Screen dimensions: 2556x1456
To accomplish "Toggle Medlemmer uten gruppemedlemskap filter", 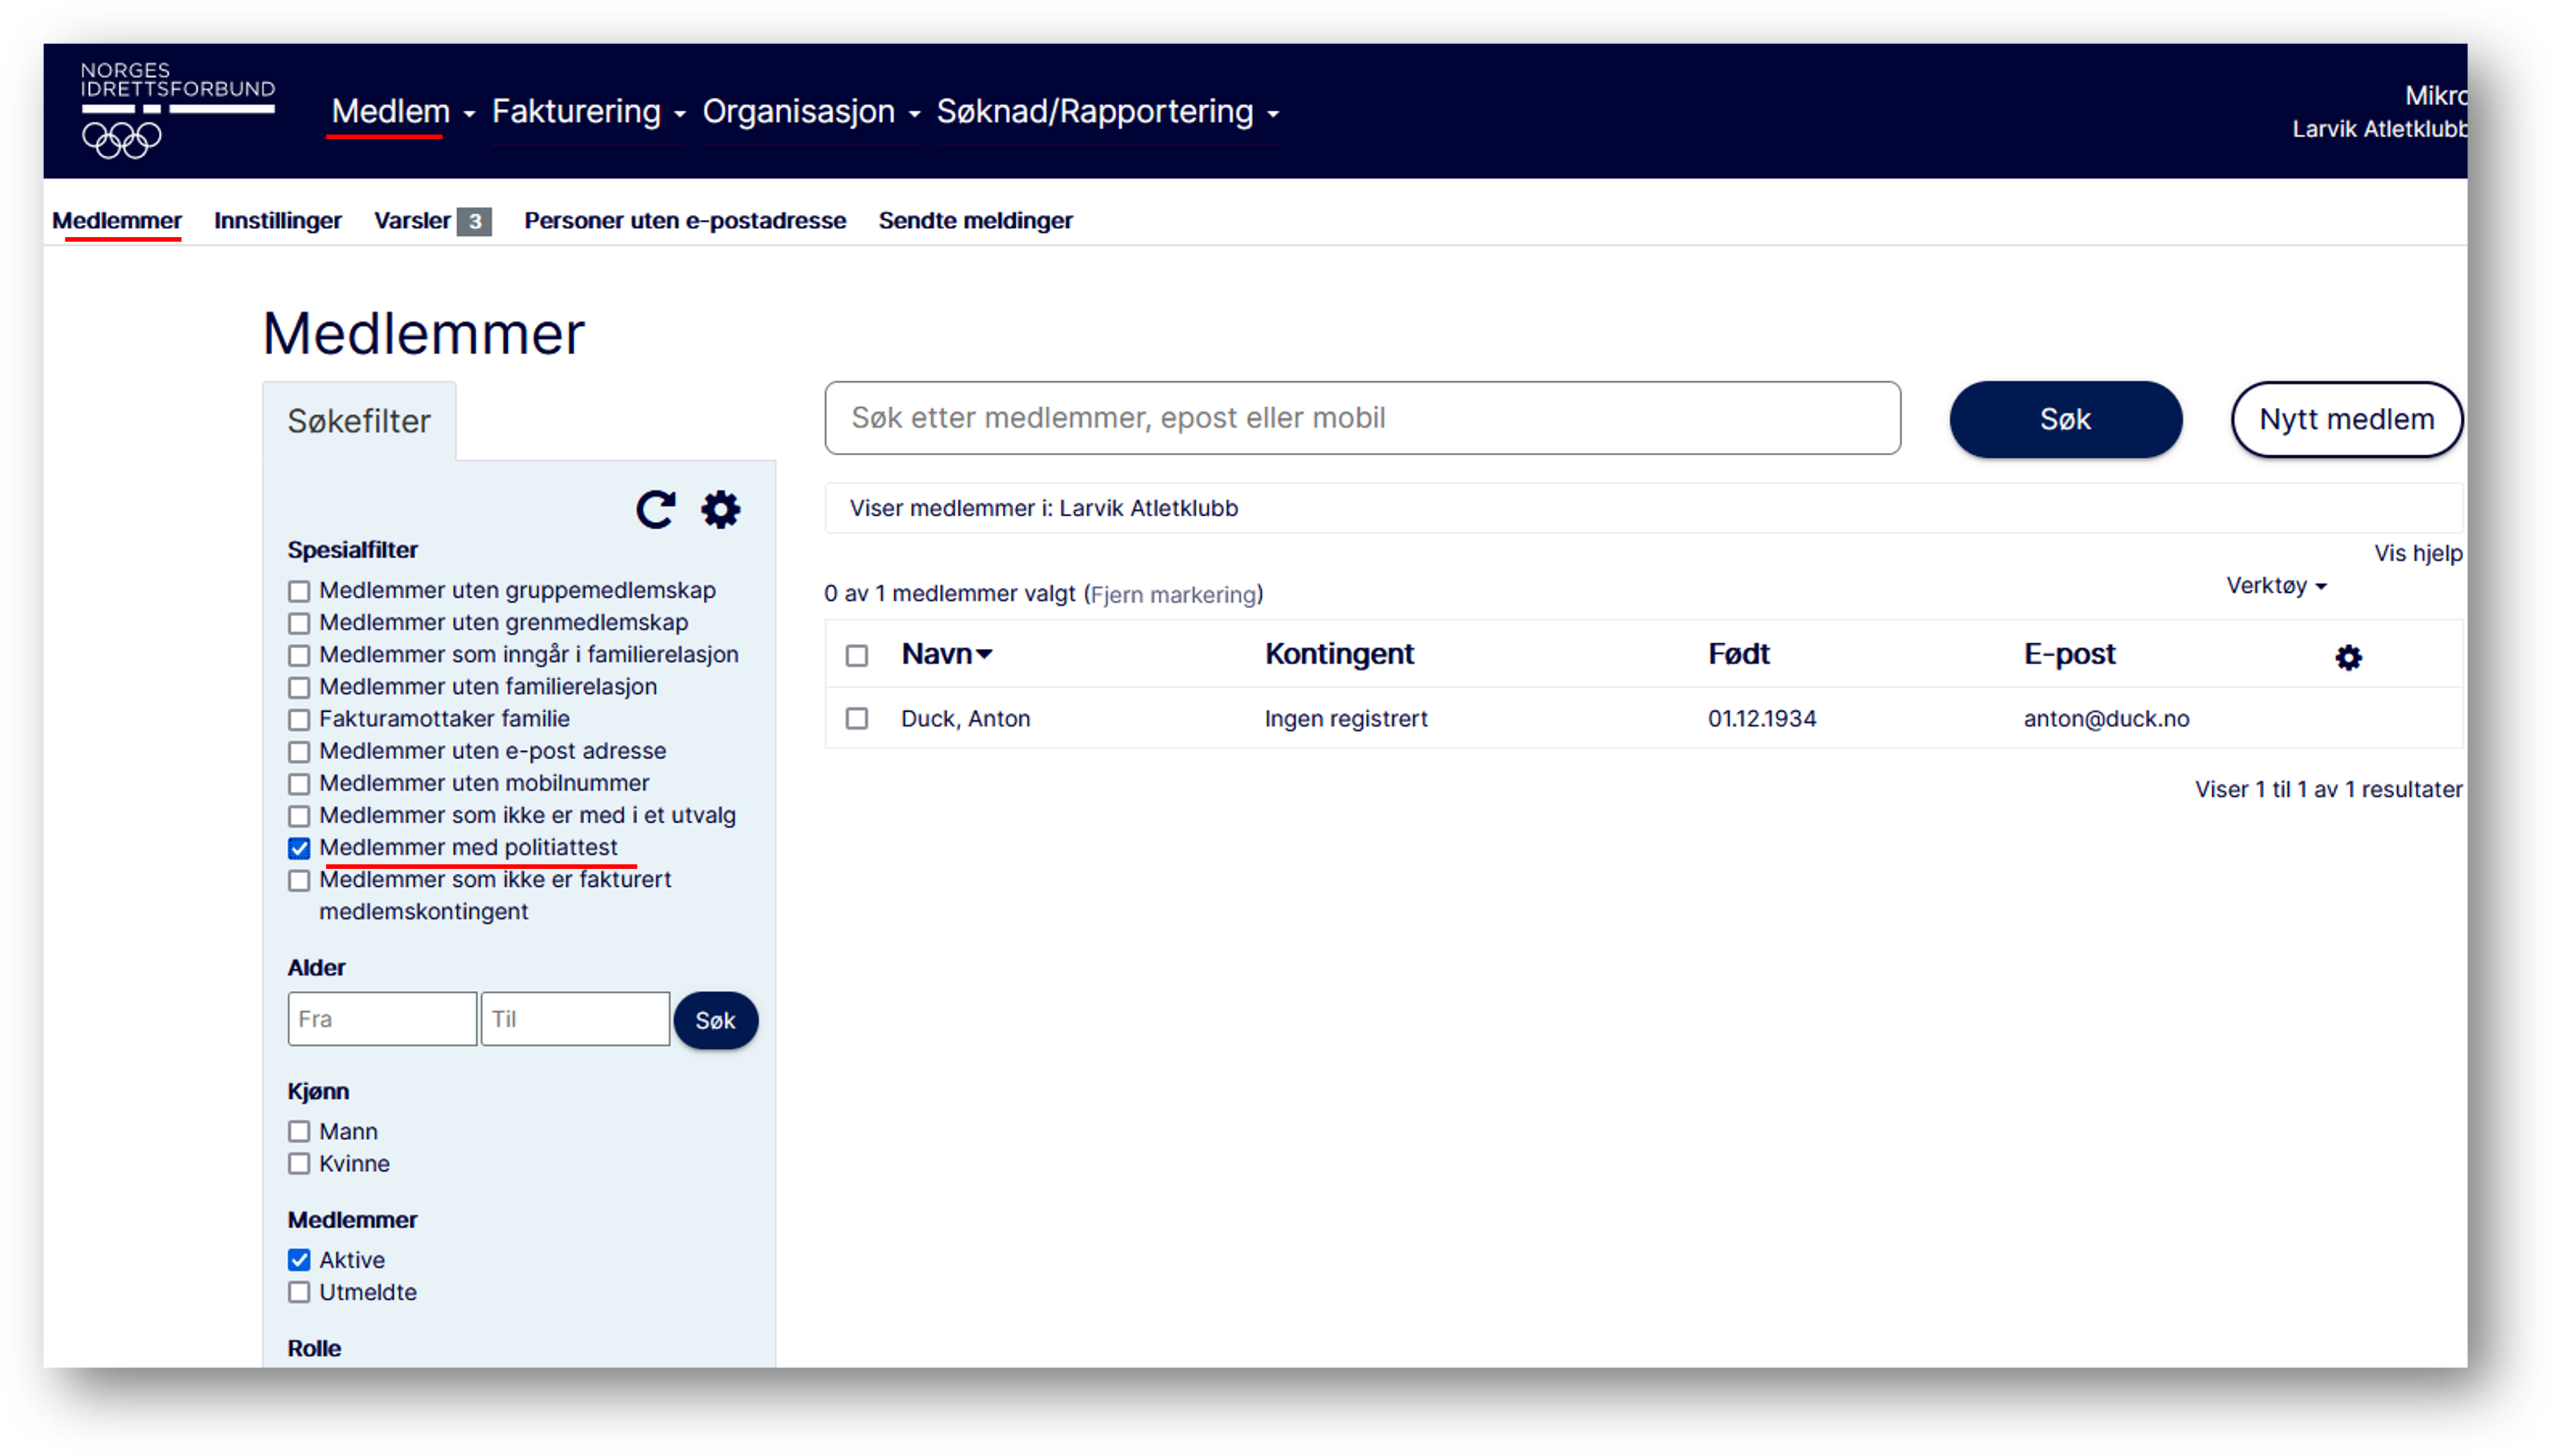I will pos(299,591).
